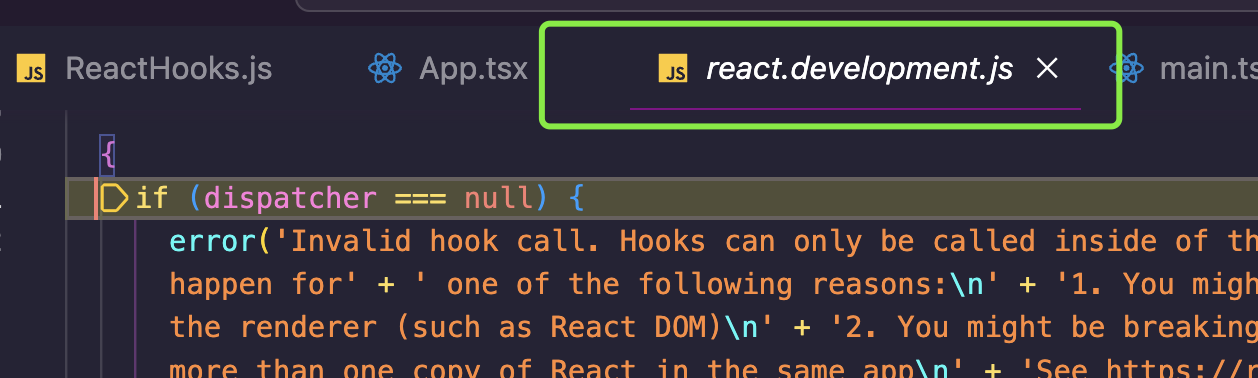1258x378 pixels.
Task: Place cursor on the word dispatcher
Action: coord(290,198)
